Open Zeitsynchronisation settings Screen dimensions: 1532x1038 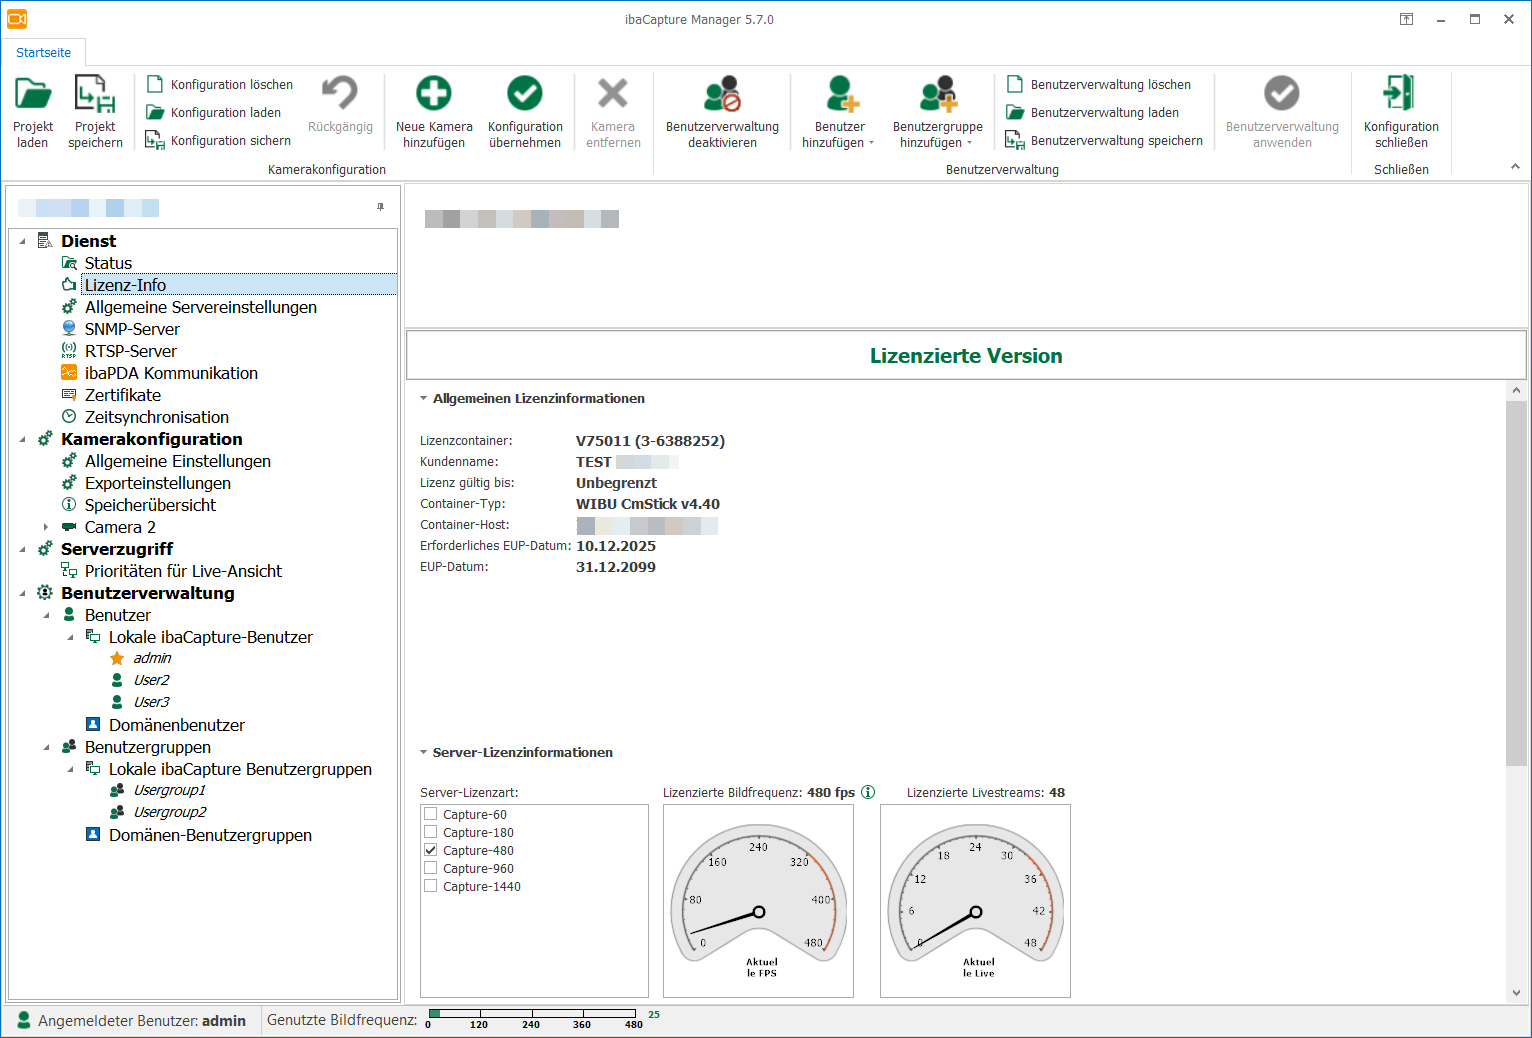click(x=157, y=417)
